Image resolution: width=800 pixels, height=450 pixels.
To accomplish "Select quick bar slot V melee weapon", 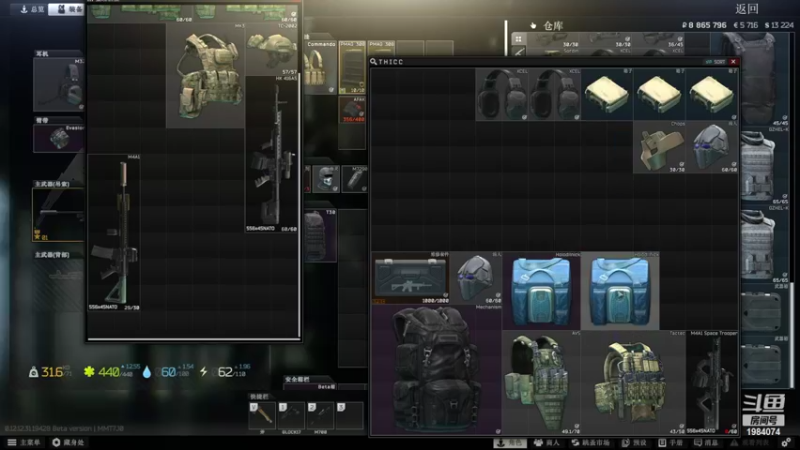I will pyautogui.click(x=262, y=415).
